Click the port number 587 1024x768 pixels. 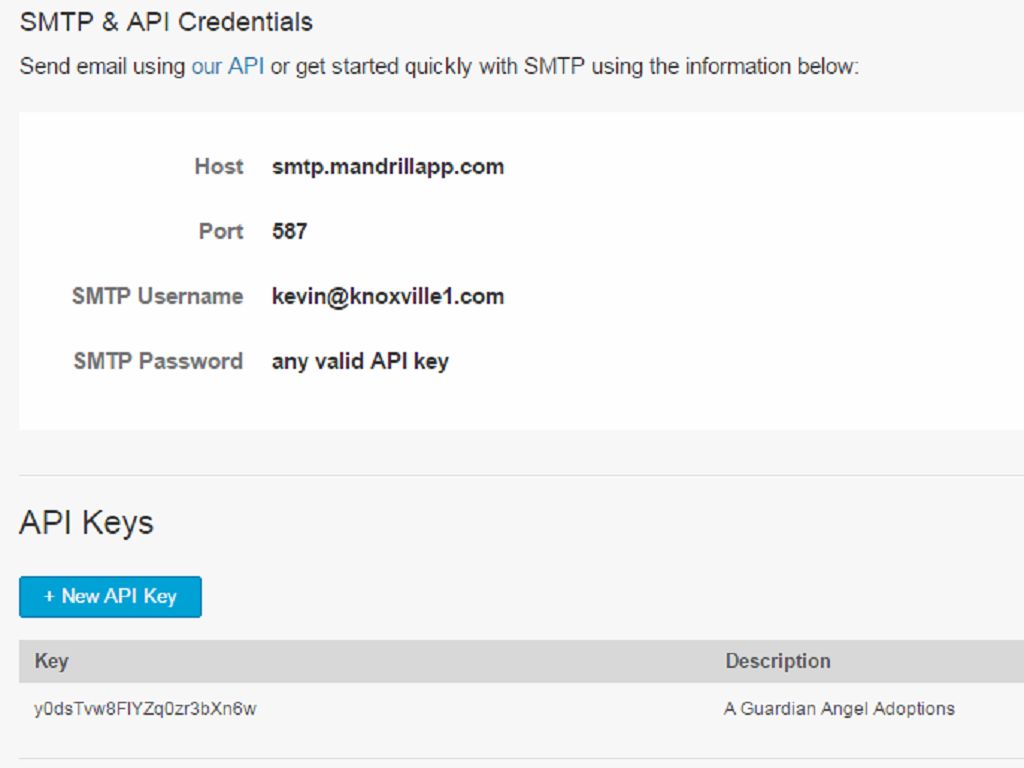[289, 232]
